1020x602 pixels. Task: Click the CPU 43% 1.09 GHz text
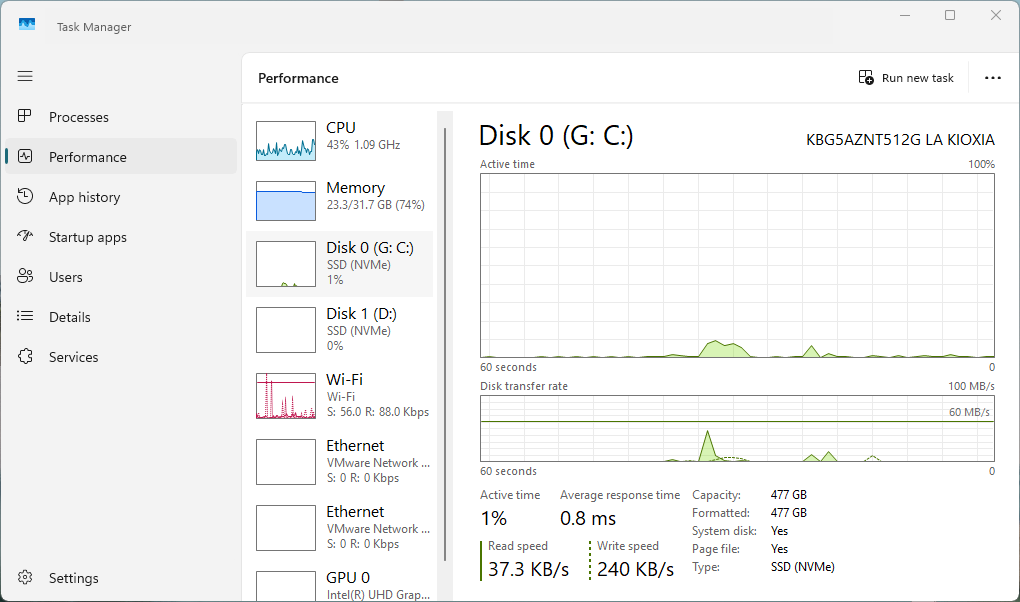pyautogui.click(x=363, y=144)
